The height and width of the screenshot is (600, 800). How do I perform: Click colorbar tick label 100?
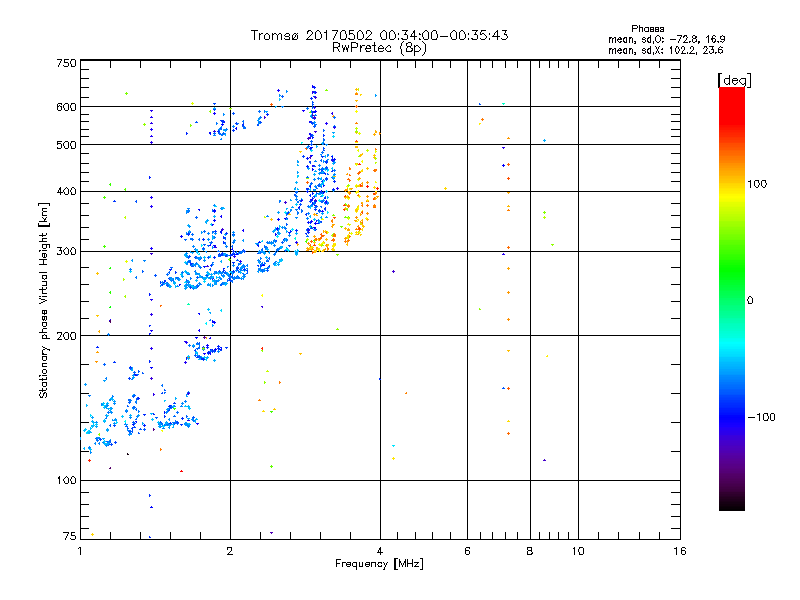(757, 184)
